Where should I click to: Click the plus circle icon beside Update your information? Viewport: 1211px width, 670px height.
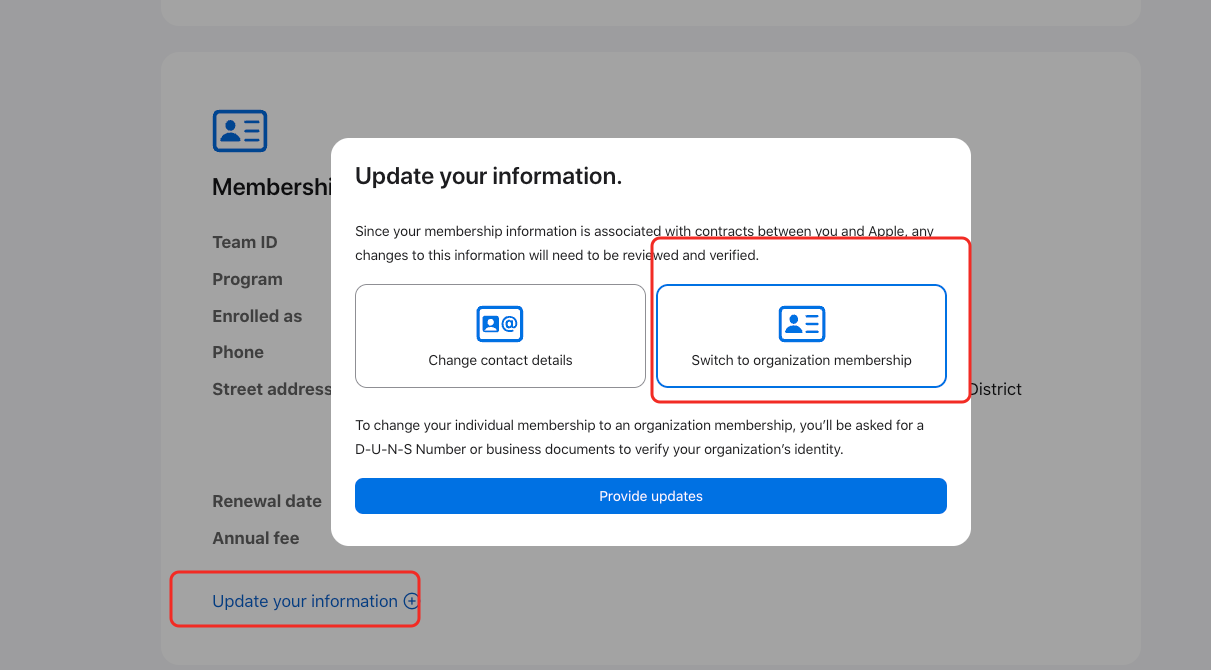click(x=411, y=601)
